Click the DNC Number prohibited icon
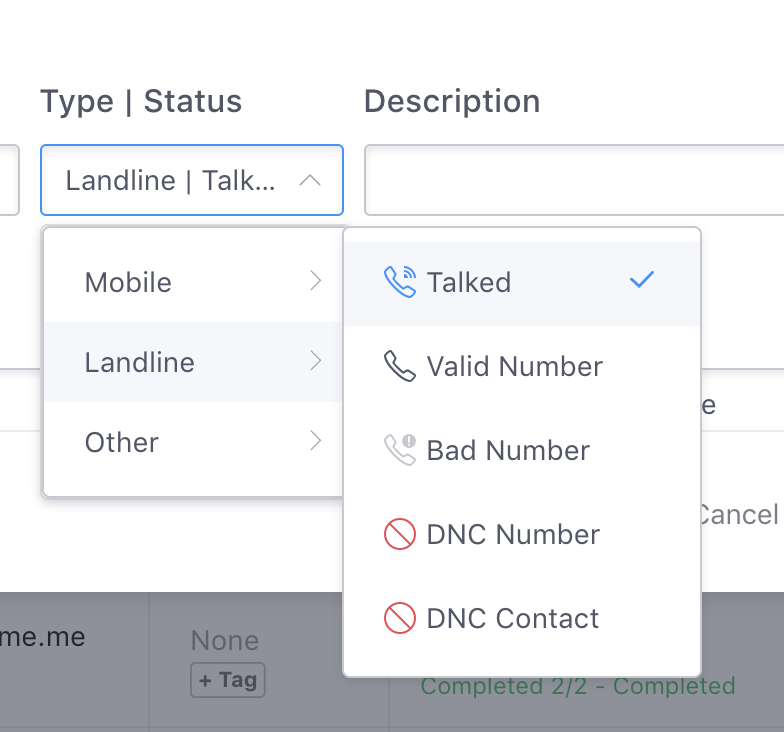This screenshot has width=784, height=732. 400,534
